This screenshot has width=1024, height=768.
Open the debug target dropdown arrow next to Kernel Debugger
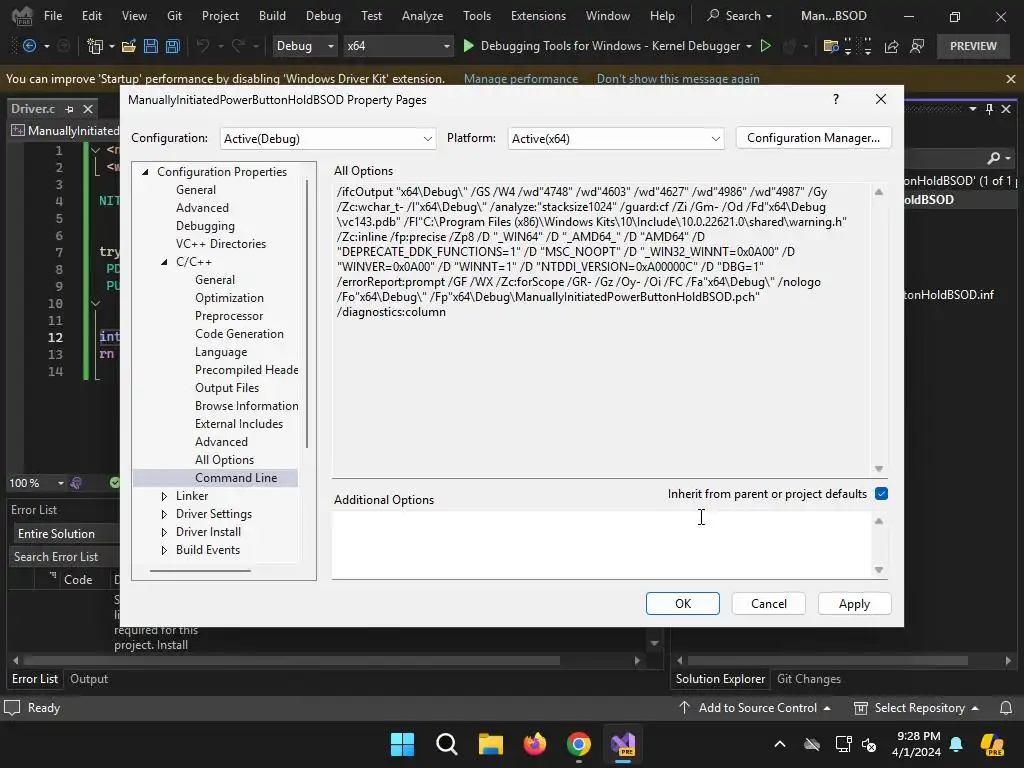pos(748,46)
